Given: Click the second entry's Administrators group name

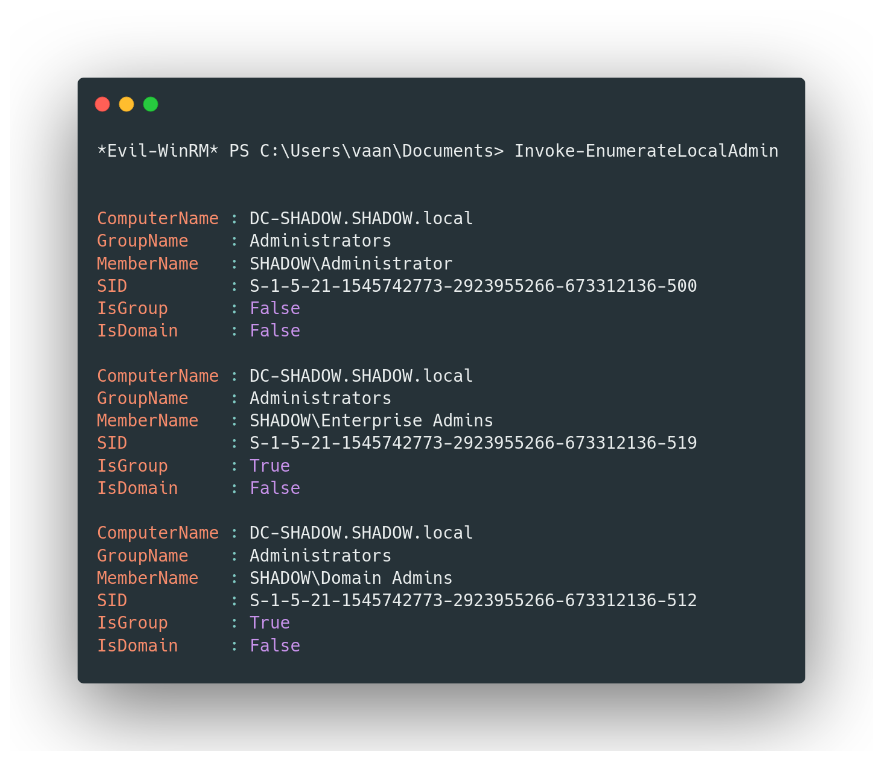Looking at the screenshot, I should (x=320, y=398).
